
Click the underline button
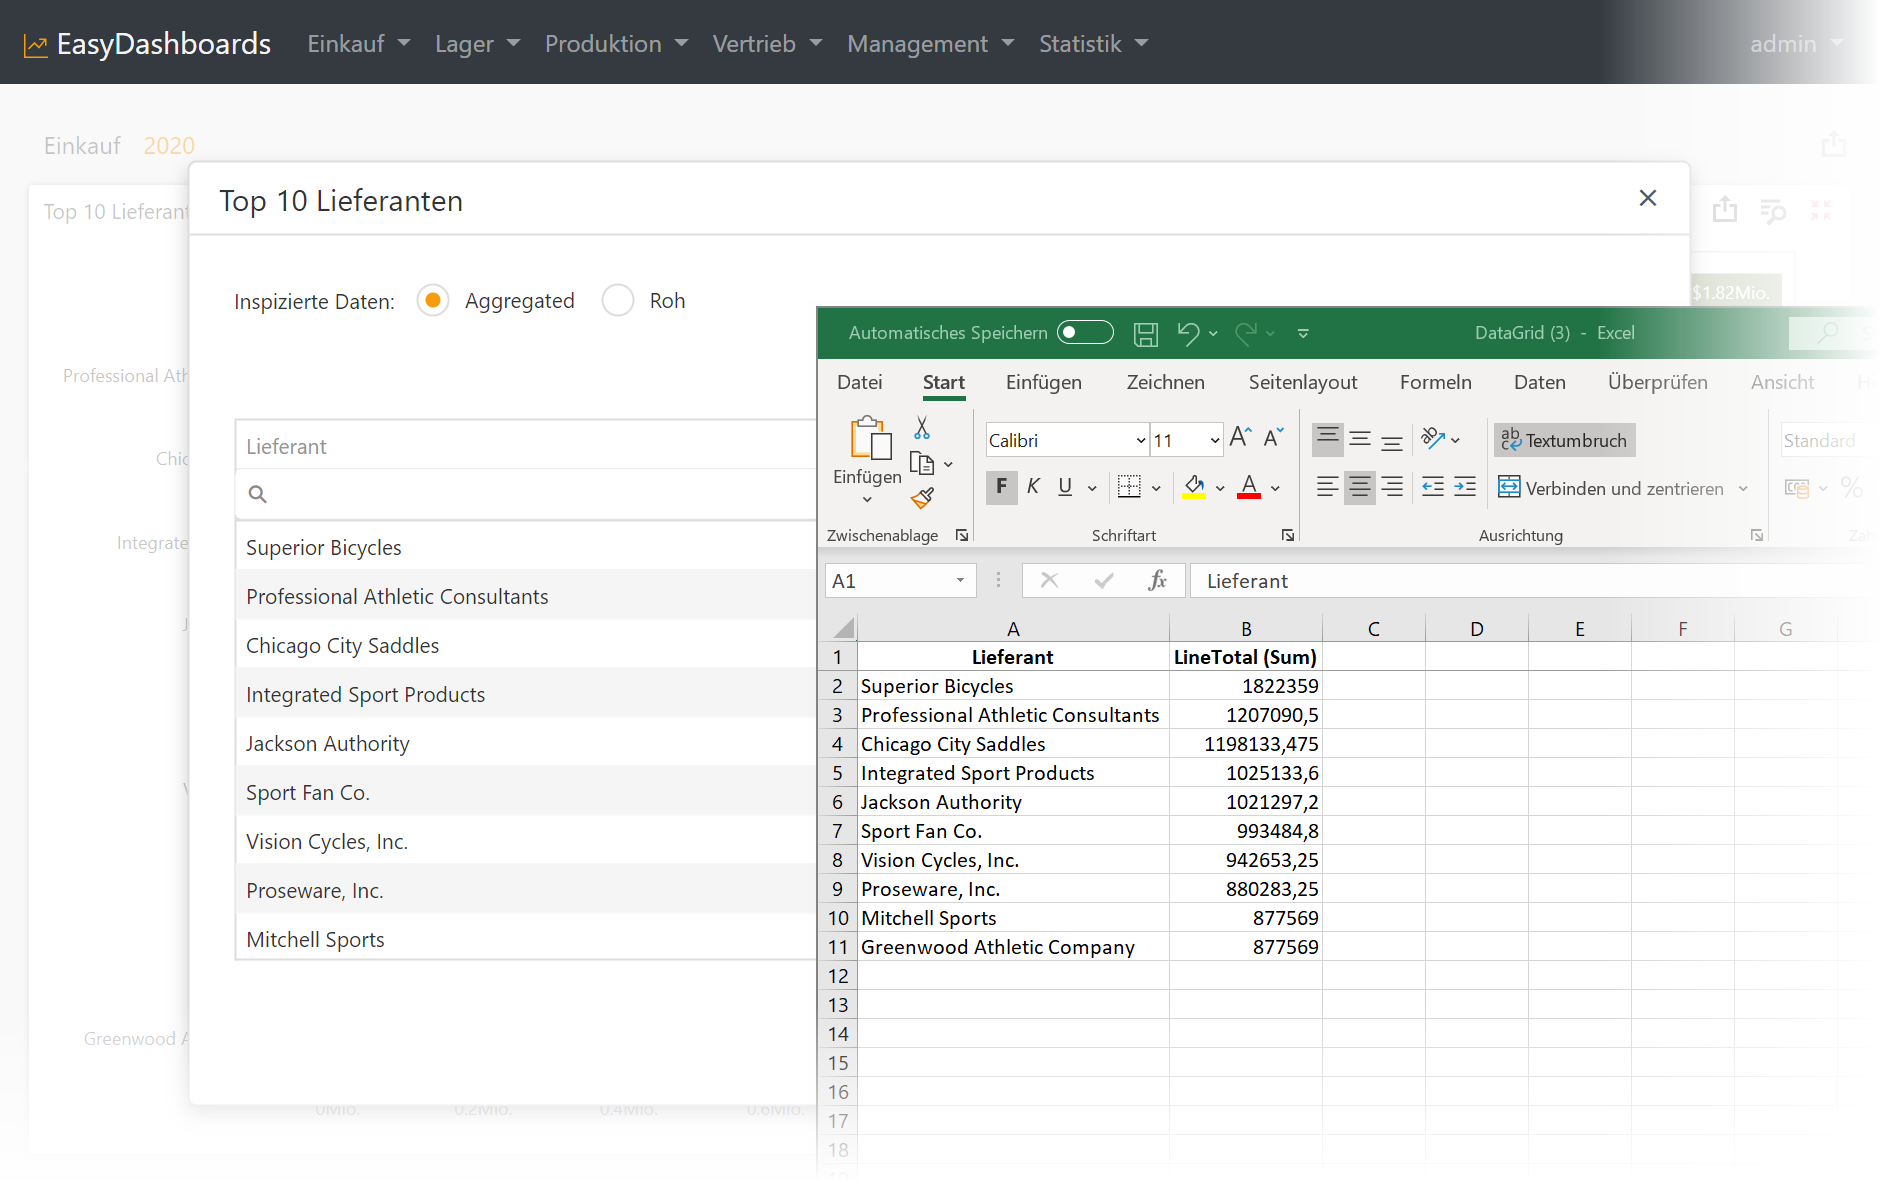coord(1065,487)
